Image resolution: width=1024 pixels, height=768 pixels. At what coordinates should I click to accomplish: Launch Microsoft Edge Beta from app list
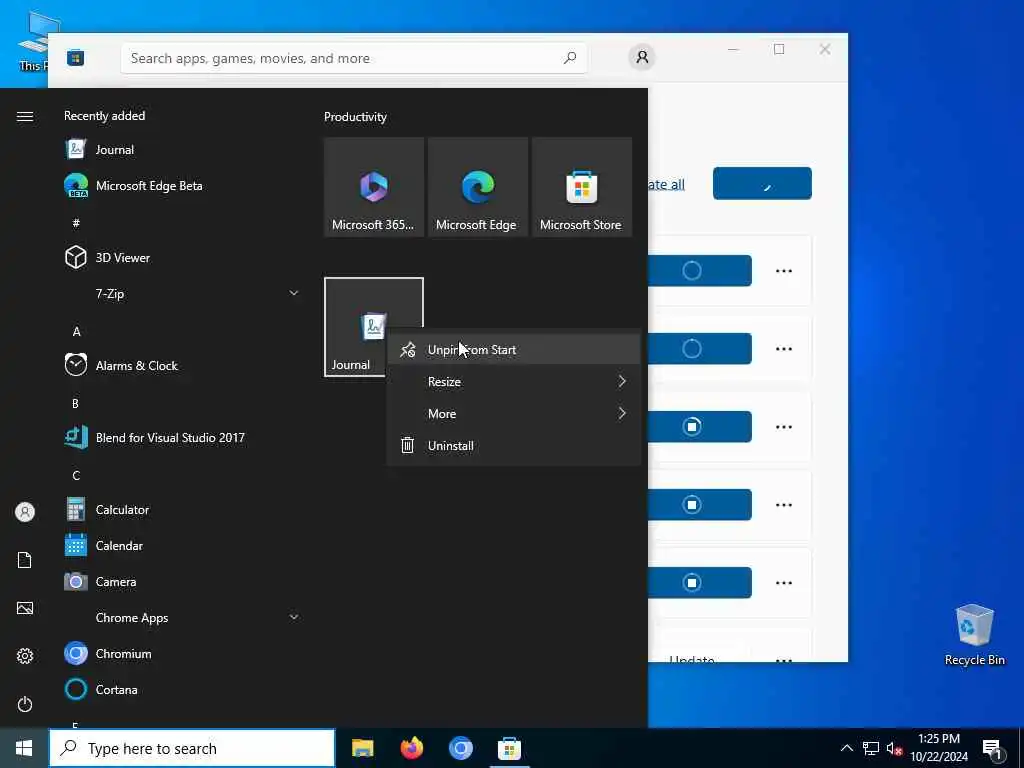click(x=182, y=185)
